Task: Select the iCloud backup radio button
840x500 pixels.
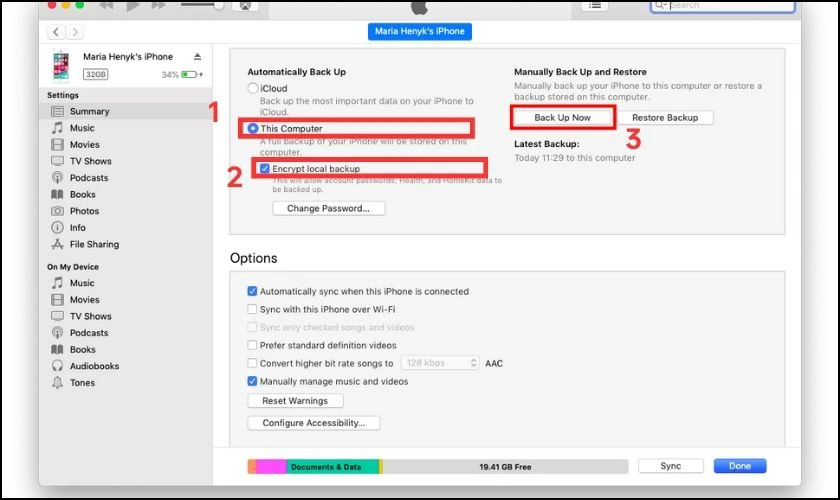Action: (x=253, y=89)
